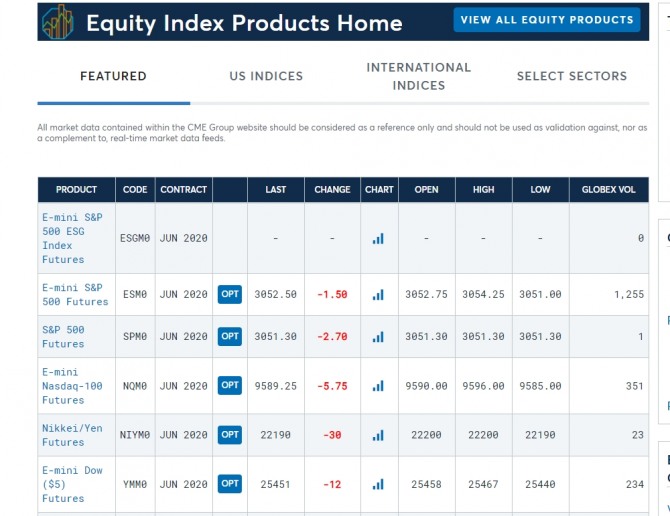Image resolution: width=670 pixels, height=516 pixels.
Task: Click chart icon in S&P 500 Futures row
Action: click(378, 337)
